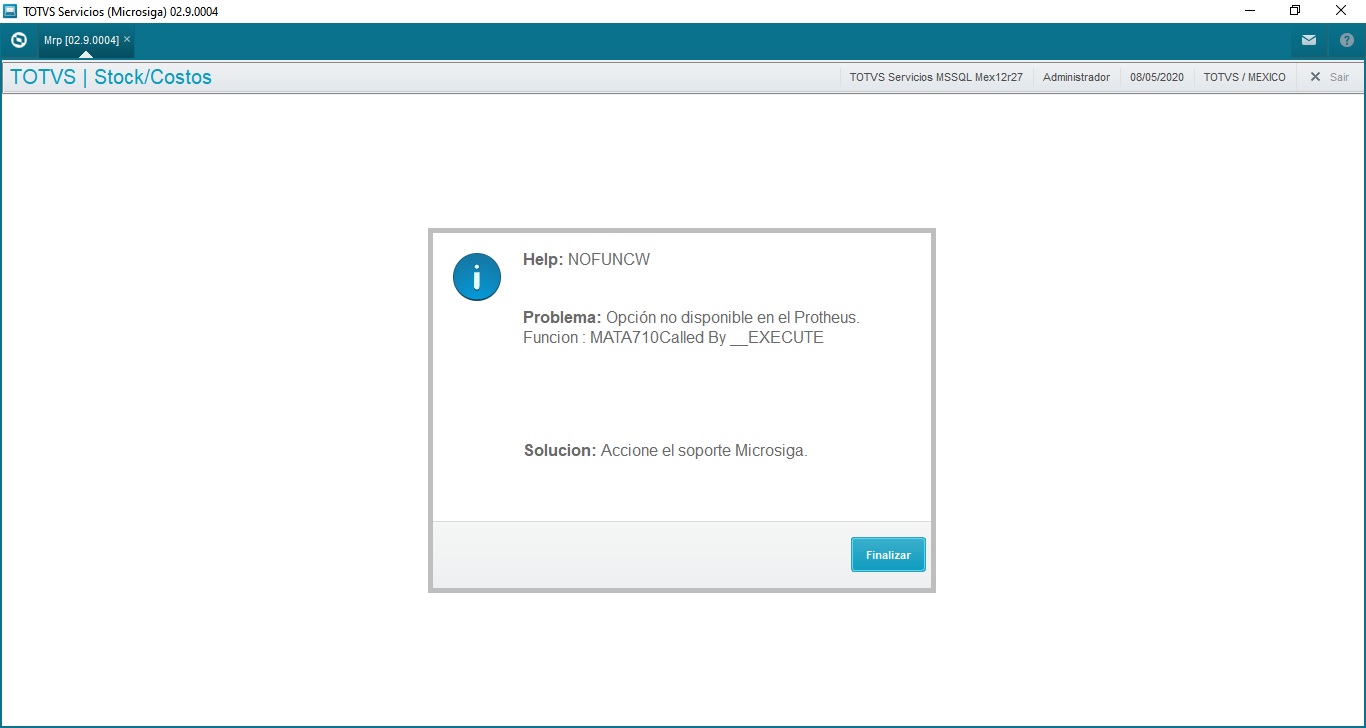Open the mail envelope icon
Viewport: 1366px width, 728px height.
(1308, 40)
